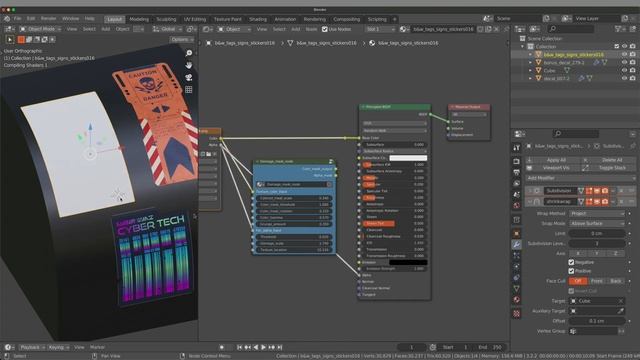Click the pan view hand gizmo
The width and height of the screenshot is (640, 360).
tap(189, 65)
